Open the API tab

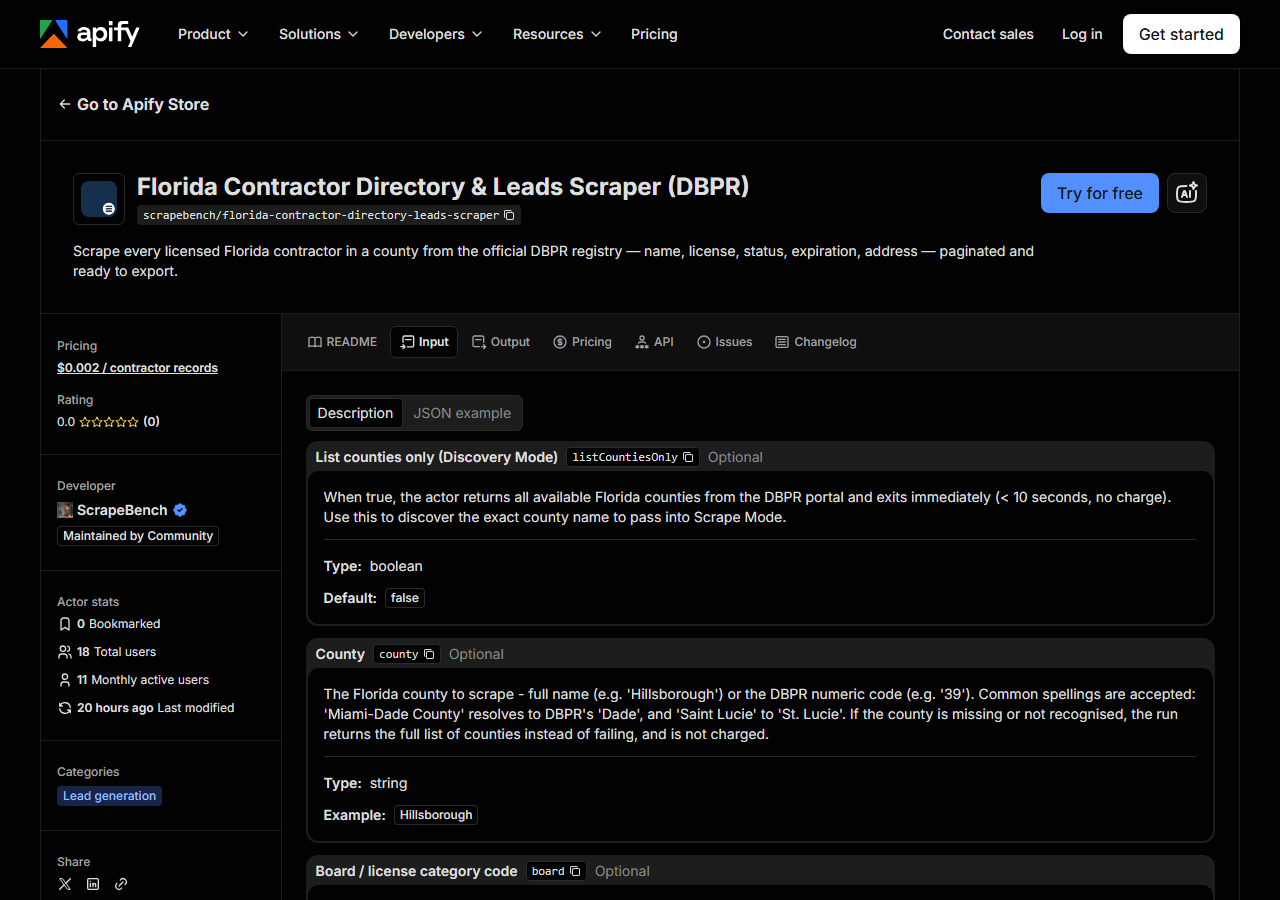point(654,342)
